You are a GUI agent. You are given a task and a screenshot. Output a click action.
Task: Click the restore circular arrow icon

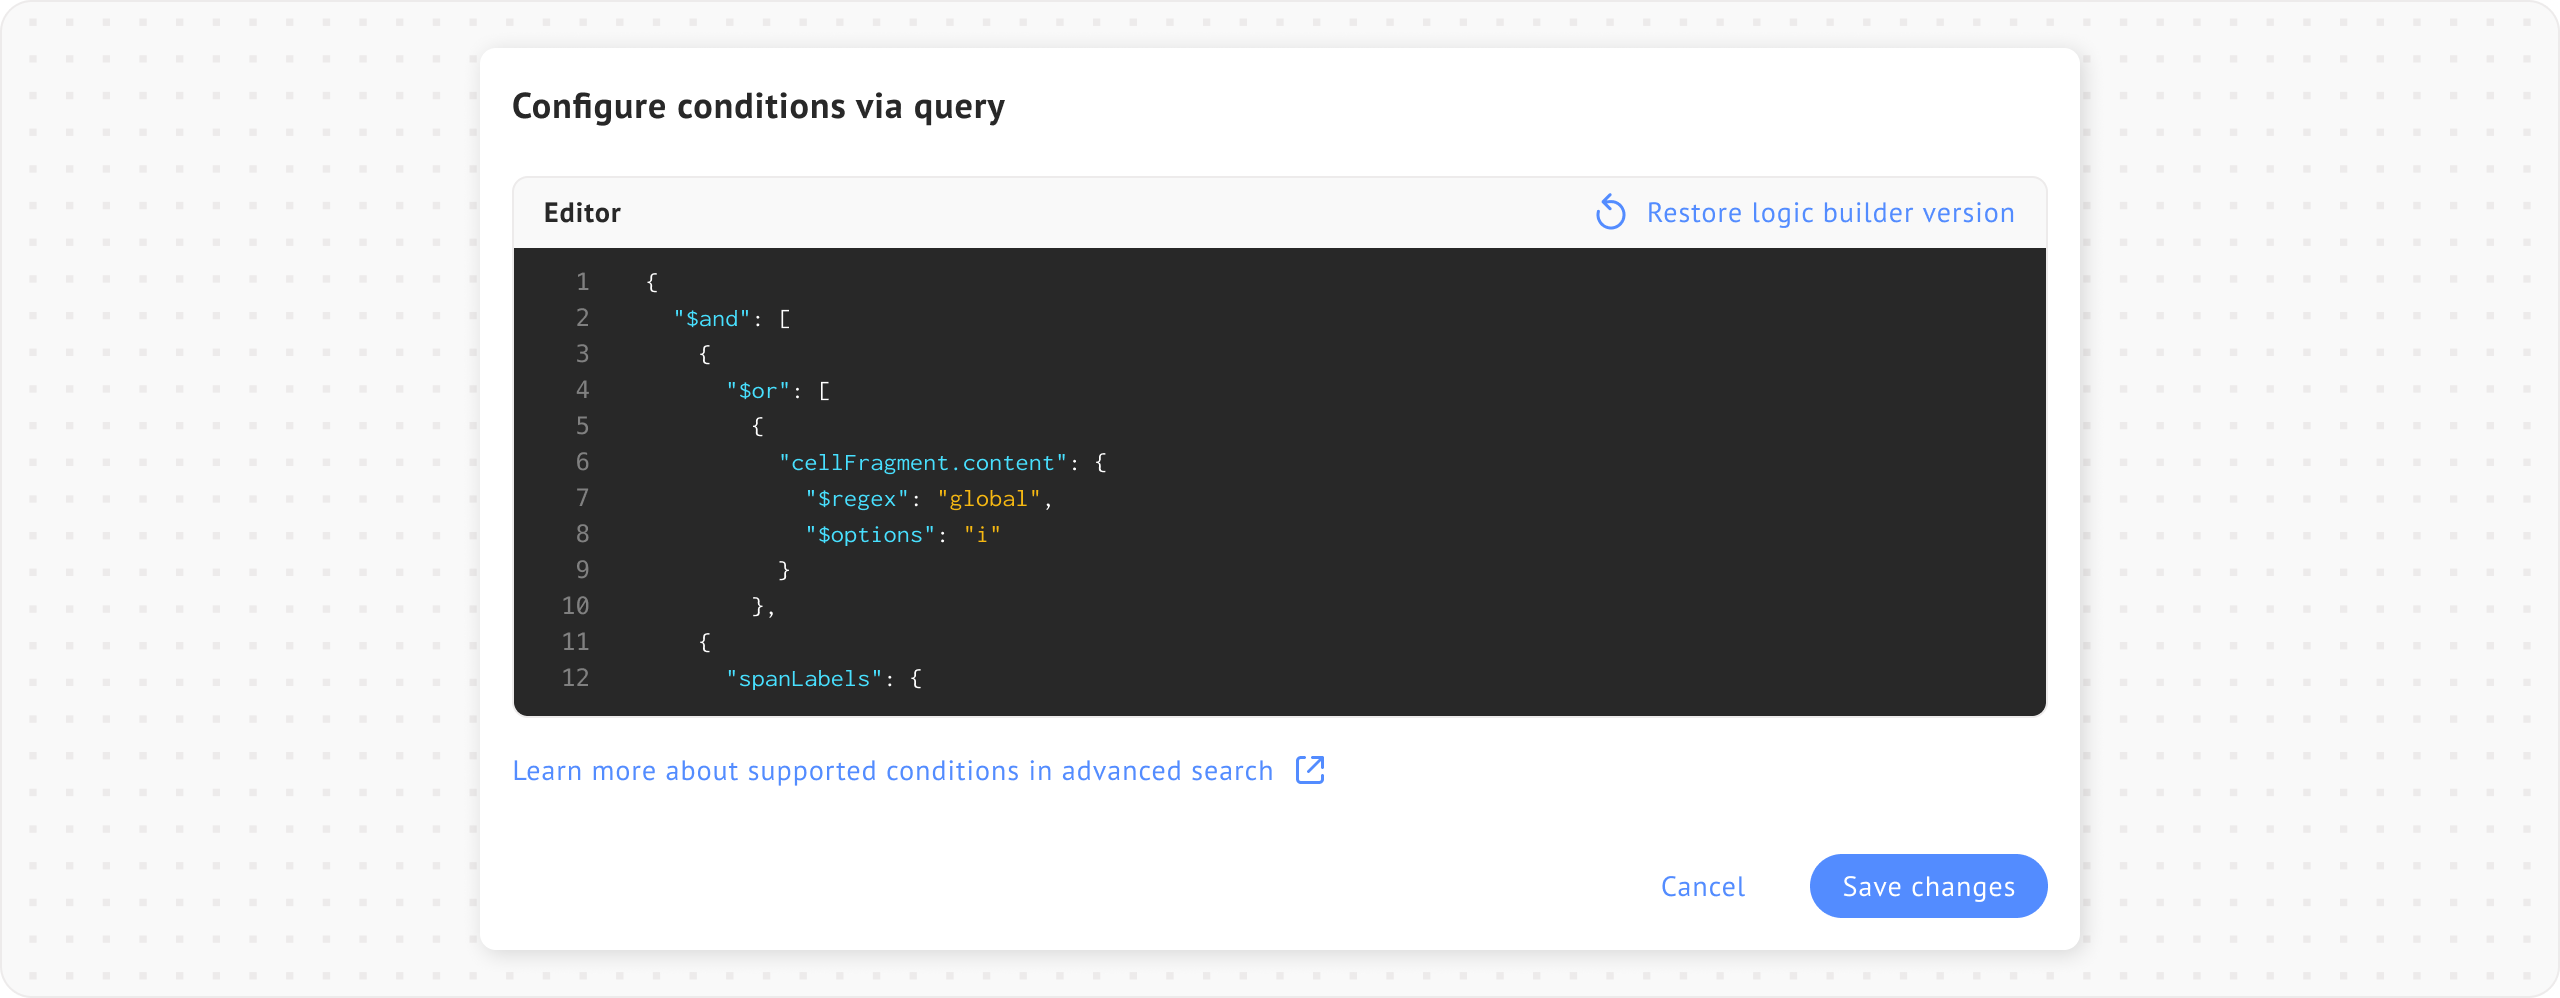[x=1610, y=212]
